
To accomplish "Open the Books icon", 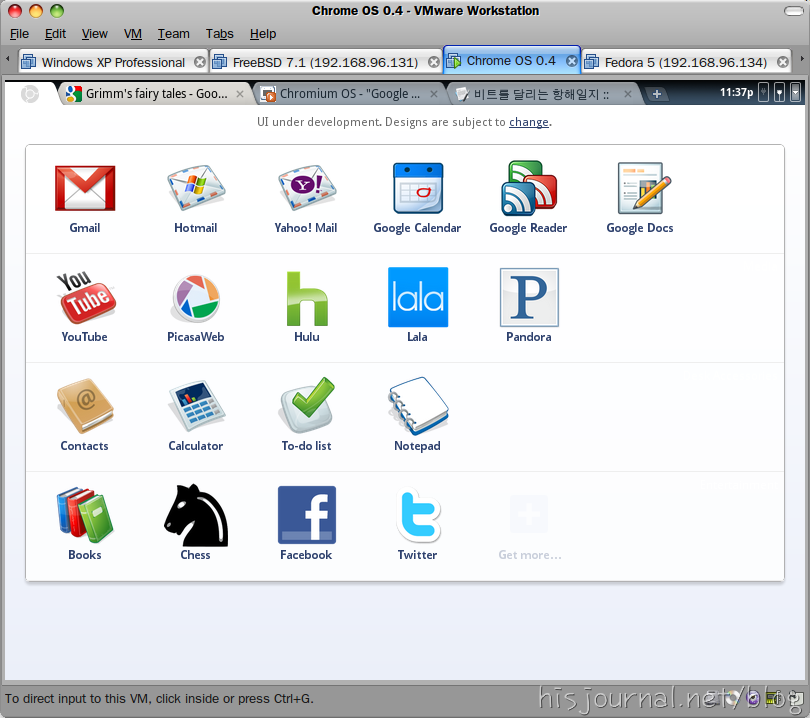I will 85,515.
